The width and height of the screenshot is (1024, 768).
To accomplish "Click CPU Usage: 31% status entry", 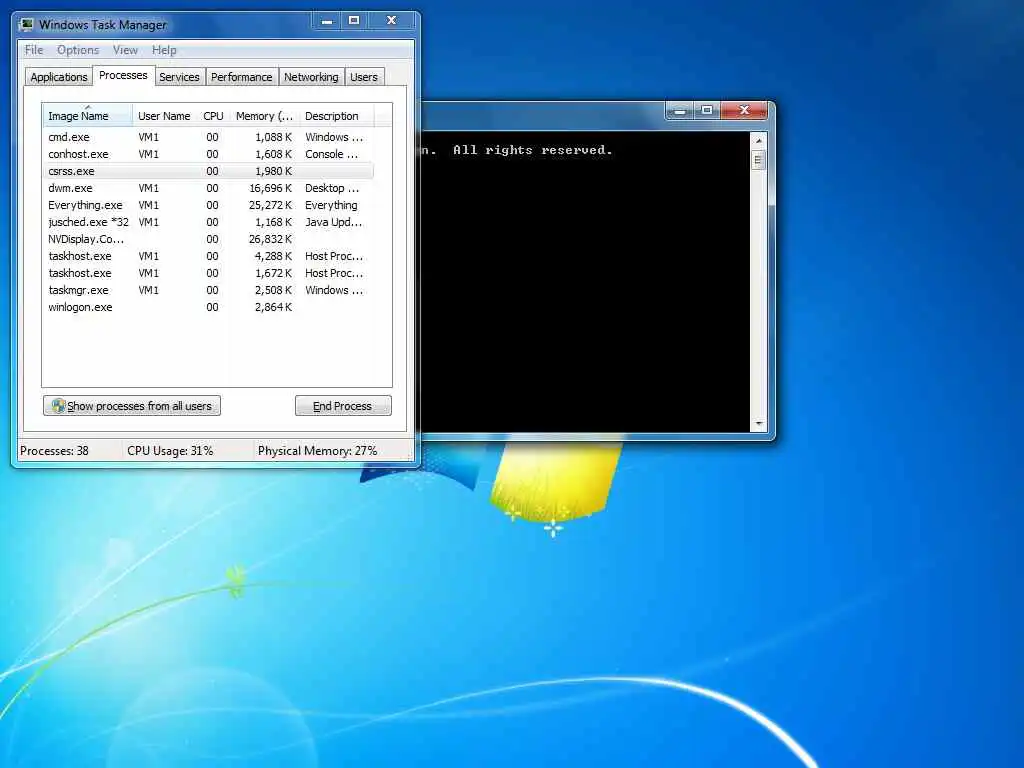I will pos(170,451).
